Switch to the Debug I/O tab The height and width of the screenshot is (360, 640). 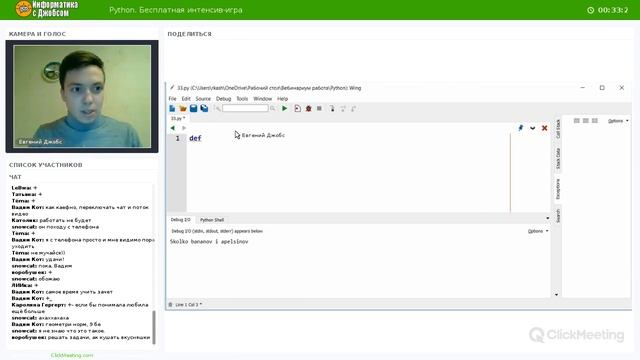(180, 220)
